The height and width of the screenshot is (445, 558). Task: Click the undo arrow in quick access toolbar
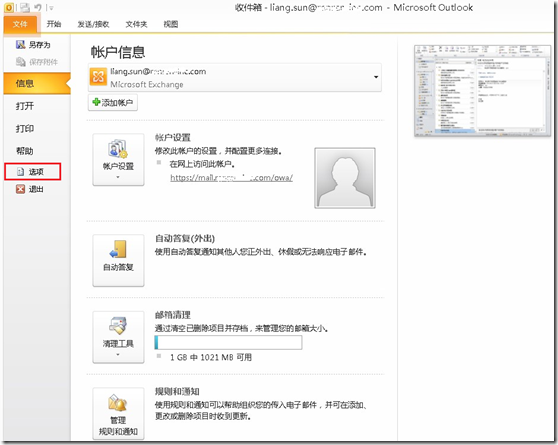point(38,7)
